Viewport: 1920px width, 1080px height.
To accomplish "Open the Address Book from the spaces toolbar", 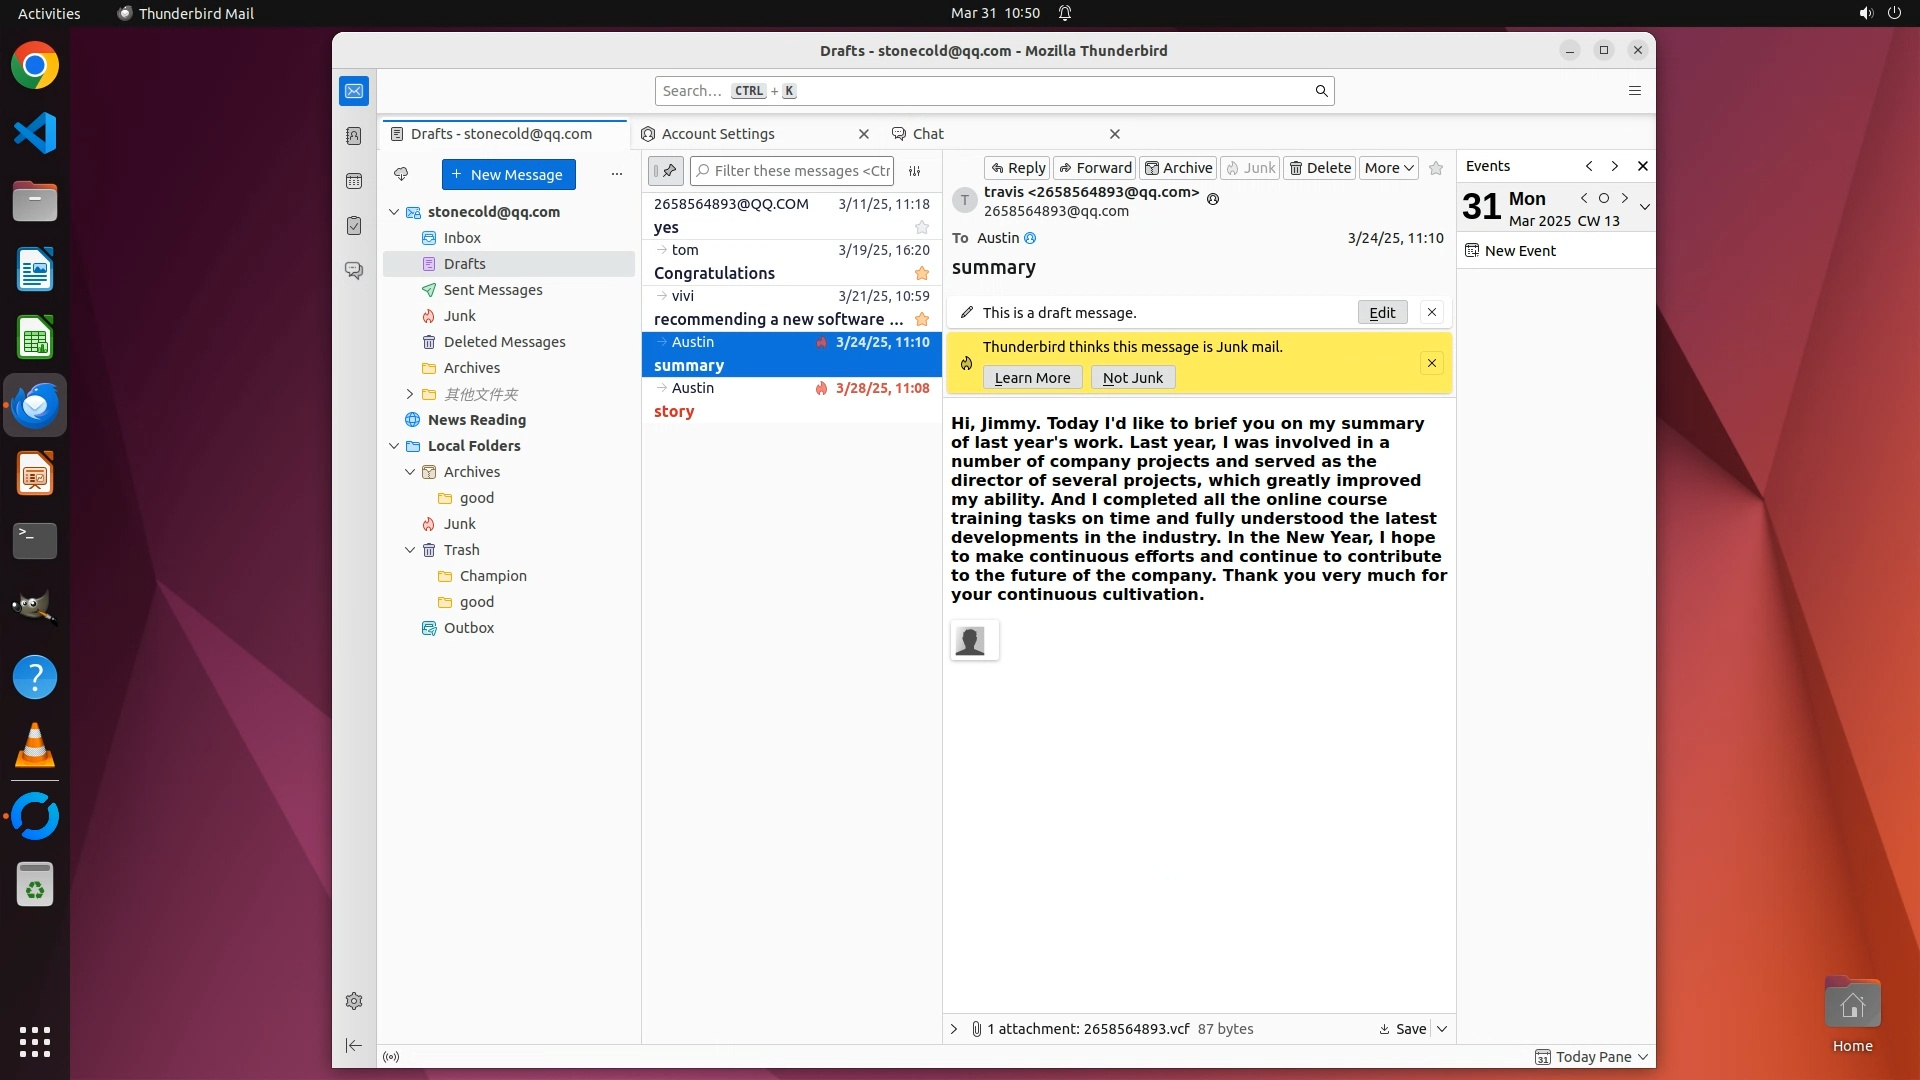I will click(x=354, y=136).
